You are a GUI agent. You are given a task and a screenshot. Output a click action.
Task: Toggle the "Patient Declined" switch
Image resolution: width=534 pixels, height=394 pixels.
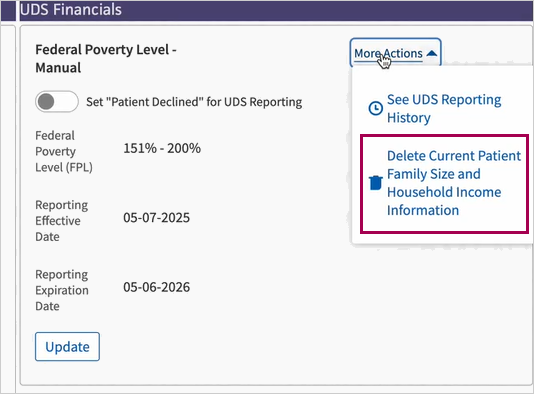click(57, 101)
